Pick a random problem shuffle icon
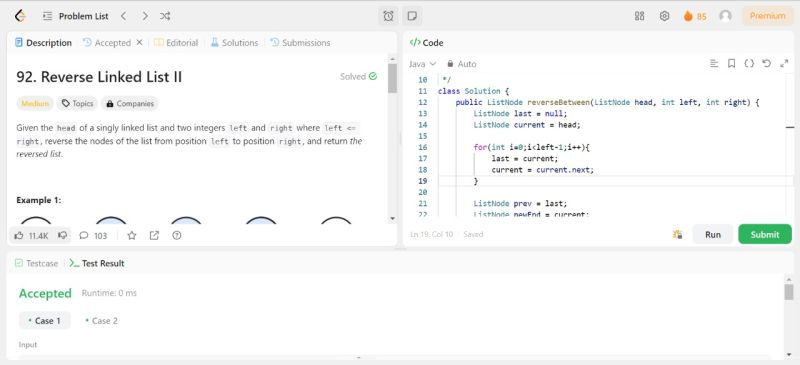800x365 pixels. 165,16
